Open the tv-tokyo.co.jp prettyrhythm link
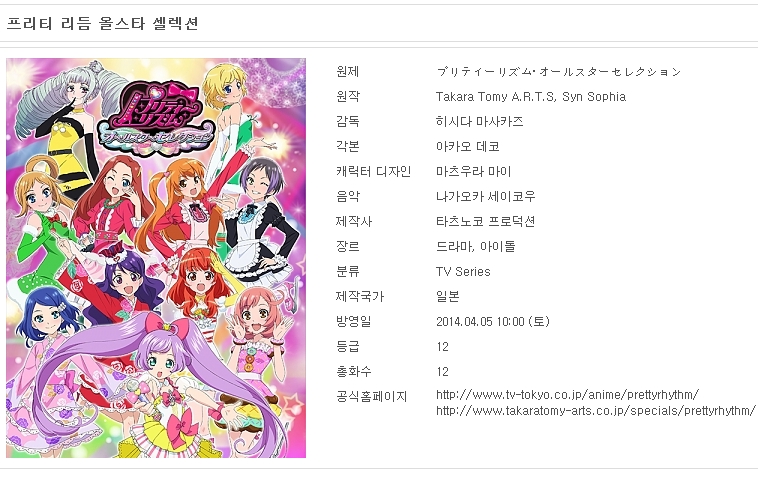The height and width of the screenshot is (479, 758). (567, 395)
